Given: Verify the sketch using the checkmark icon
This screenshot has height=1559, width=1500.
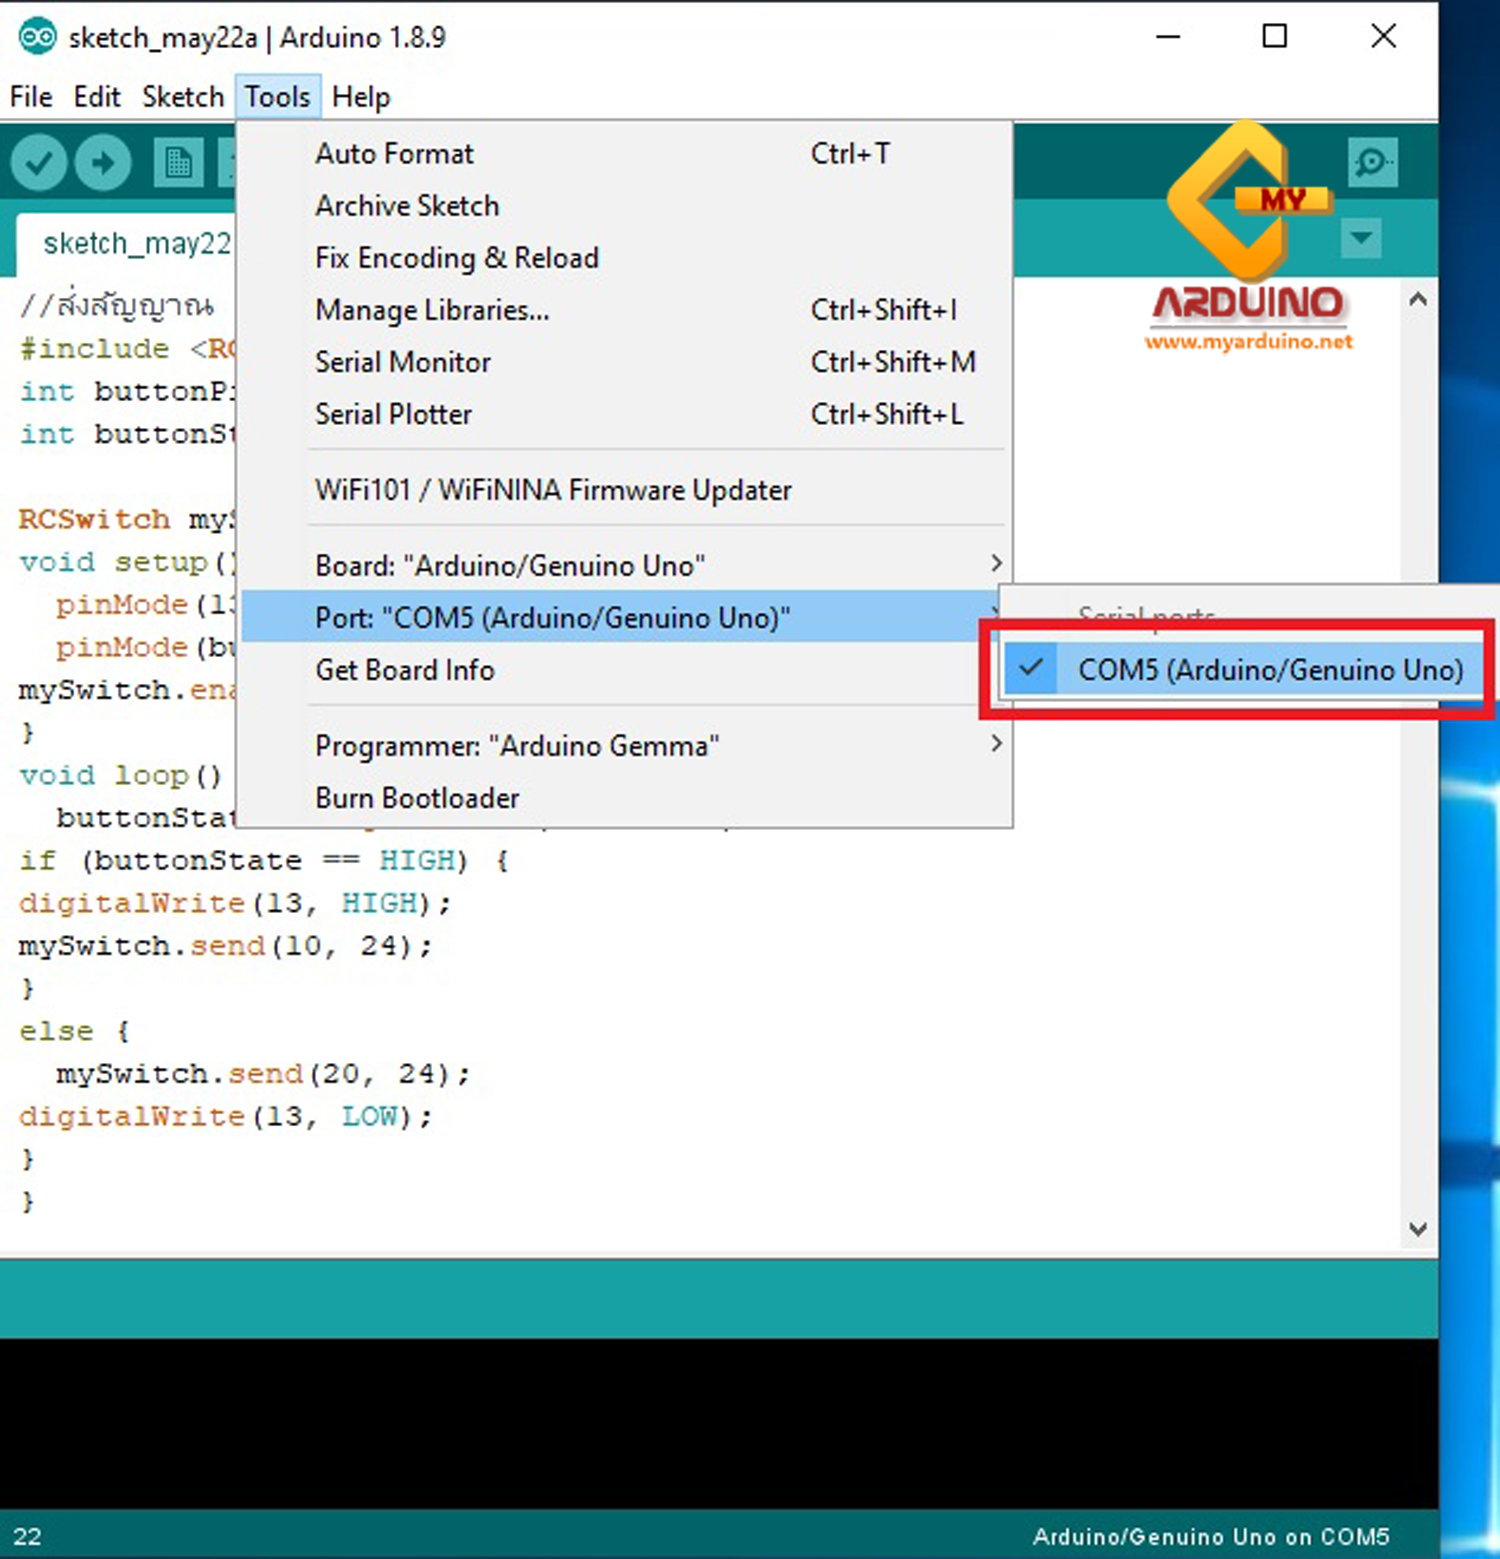Looking at the screenshot, I should click(x=38, y=161).
